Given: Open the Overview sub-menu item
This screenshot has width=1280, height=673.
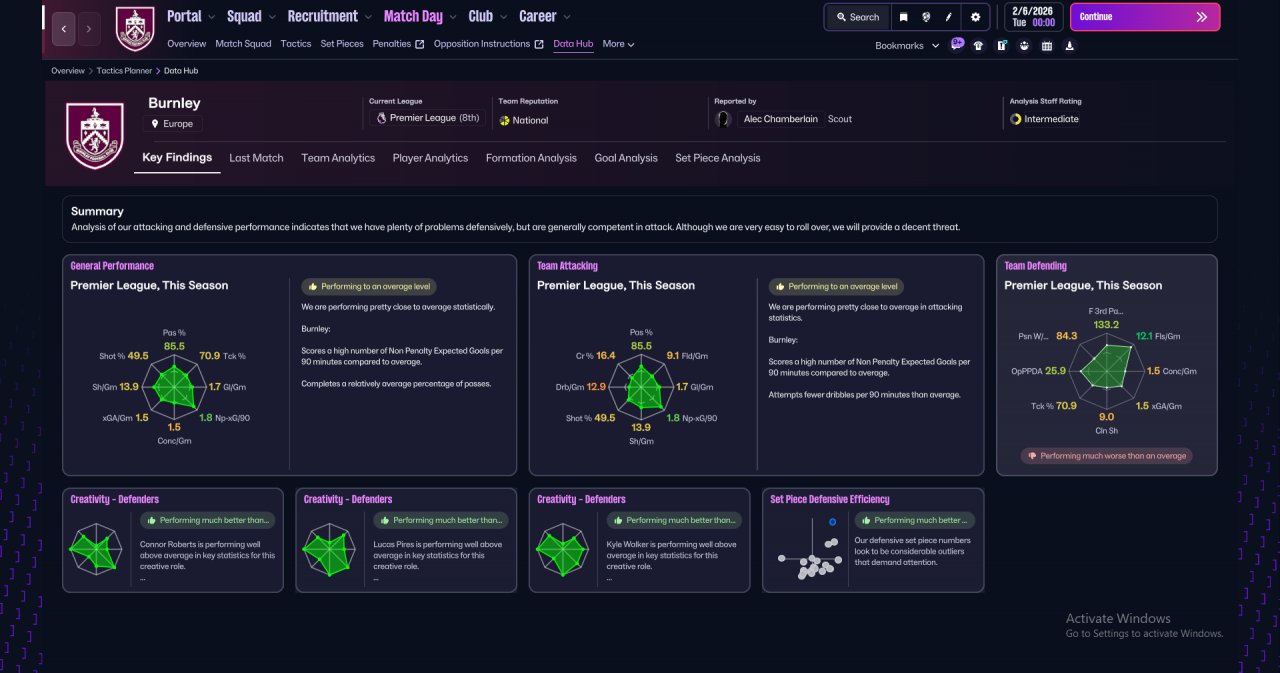Looking at the screenshot, I should tap(187, 44).
